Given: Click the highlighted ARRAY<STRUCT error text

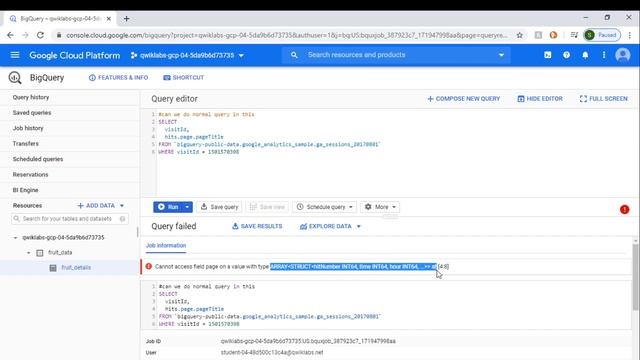Looking at the screenshot, I should pos(353,267).
